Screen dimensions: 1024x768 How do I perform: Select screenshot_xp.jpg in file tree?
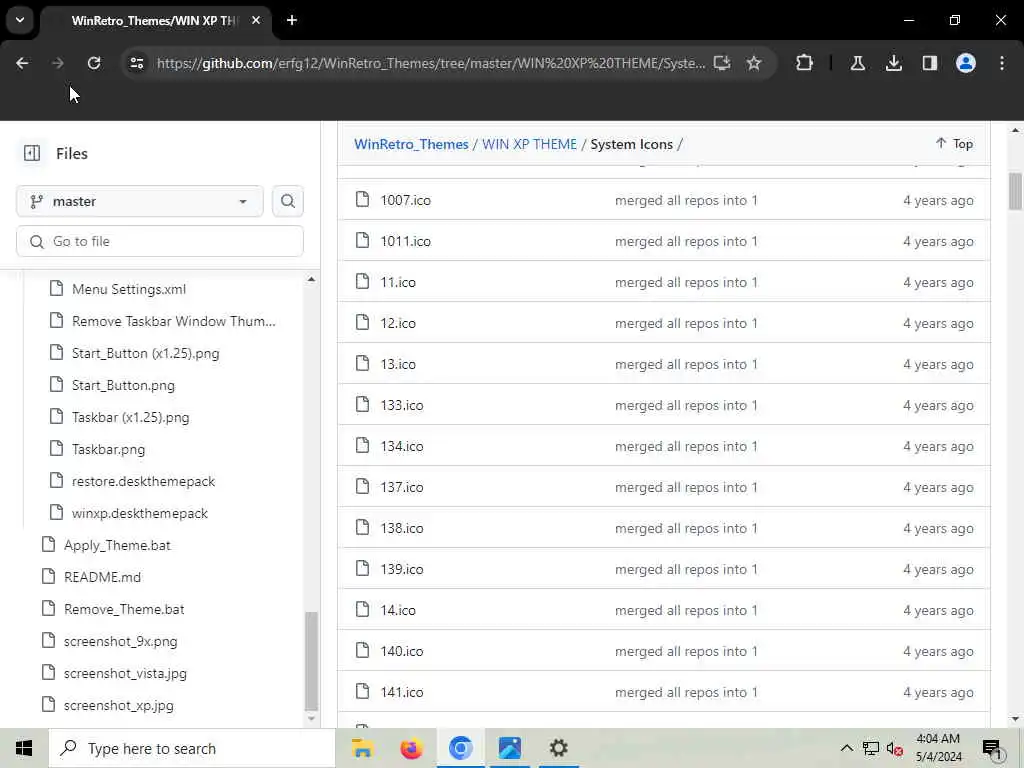[x=119, y=705]
